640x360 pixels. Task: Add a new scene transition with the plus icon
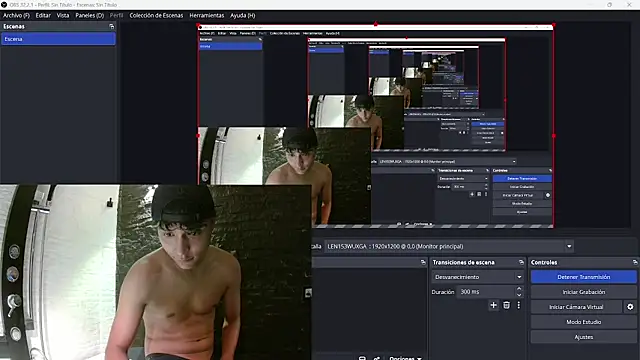pyautogui.click(x=493, y=305)
